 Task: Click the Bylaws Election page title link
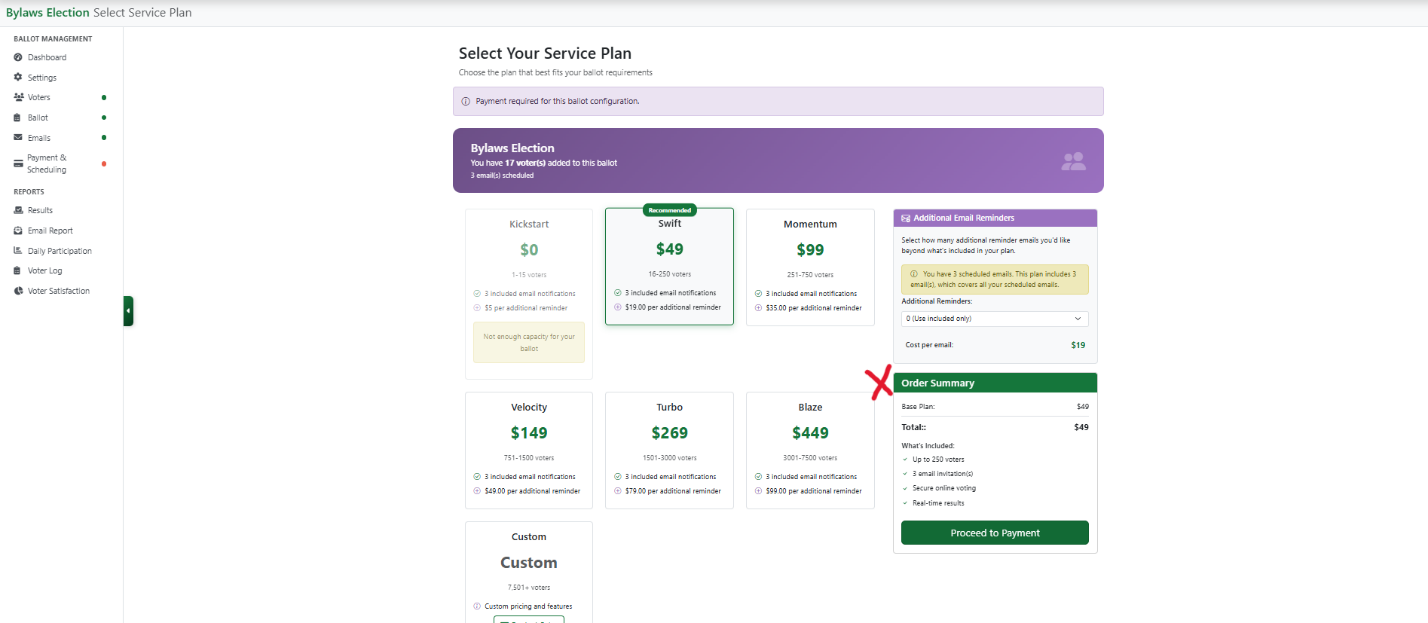[47, 13]
